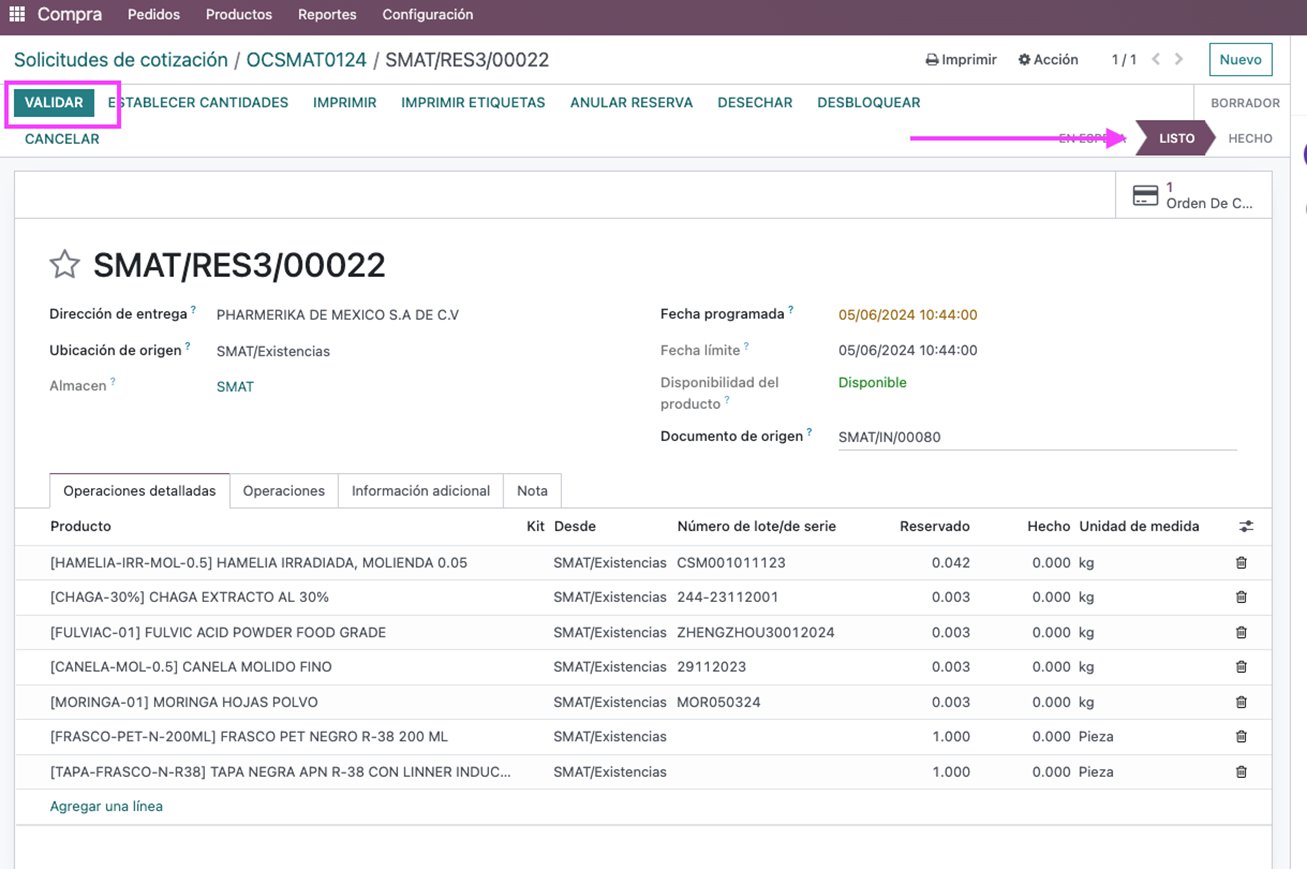Show help for Fecha programada
This screenshot has height=869, width=1307.
coord(790,311)
